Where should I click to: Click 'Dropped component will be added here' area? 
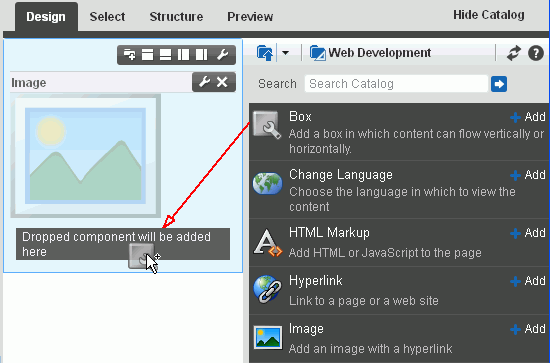pos(123,244)
